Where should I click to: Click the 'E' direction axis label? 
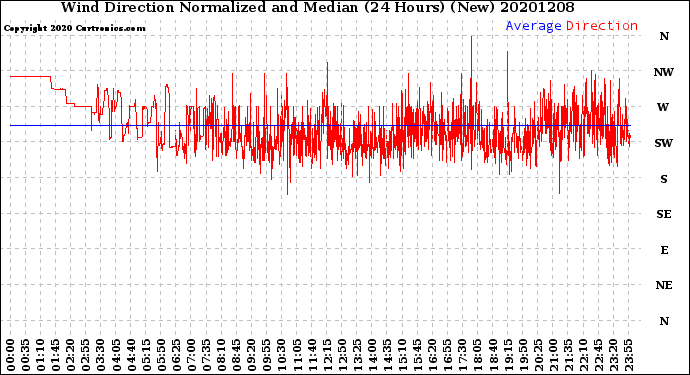coord(664,250)
